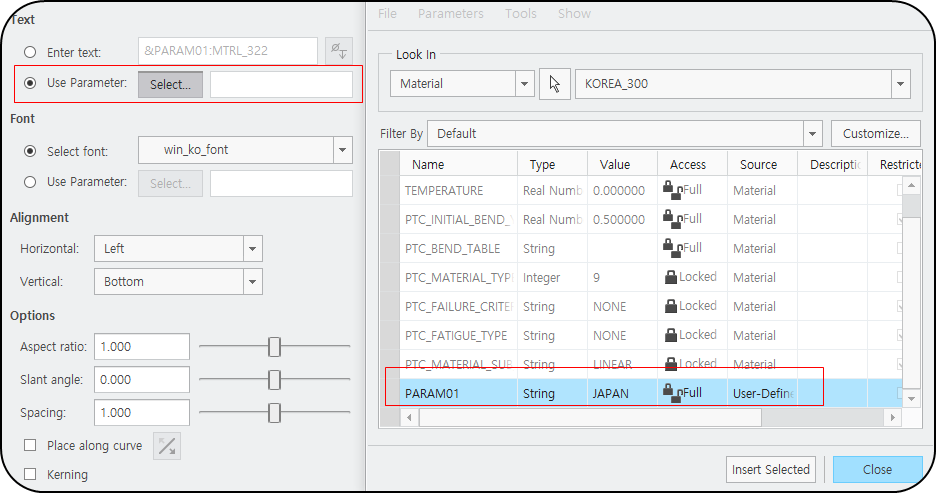Select the PARAM01 name cell
This screenshot has height=493, width=936.
458,393
